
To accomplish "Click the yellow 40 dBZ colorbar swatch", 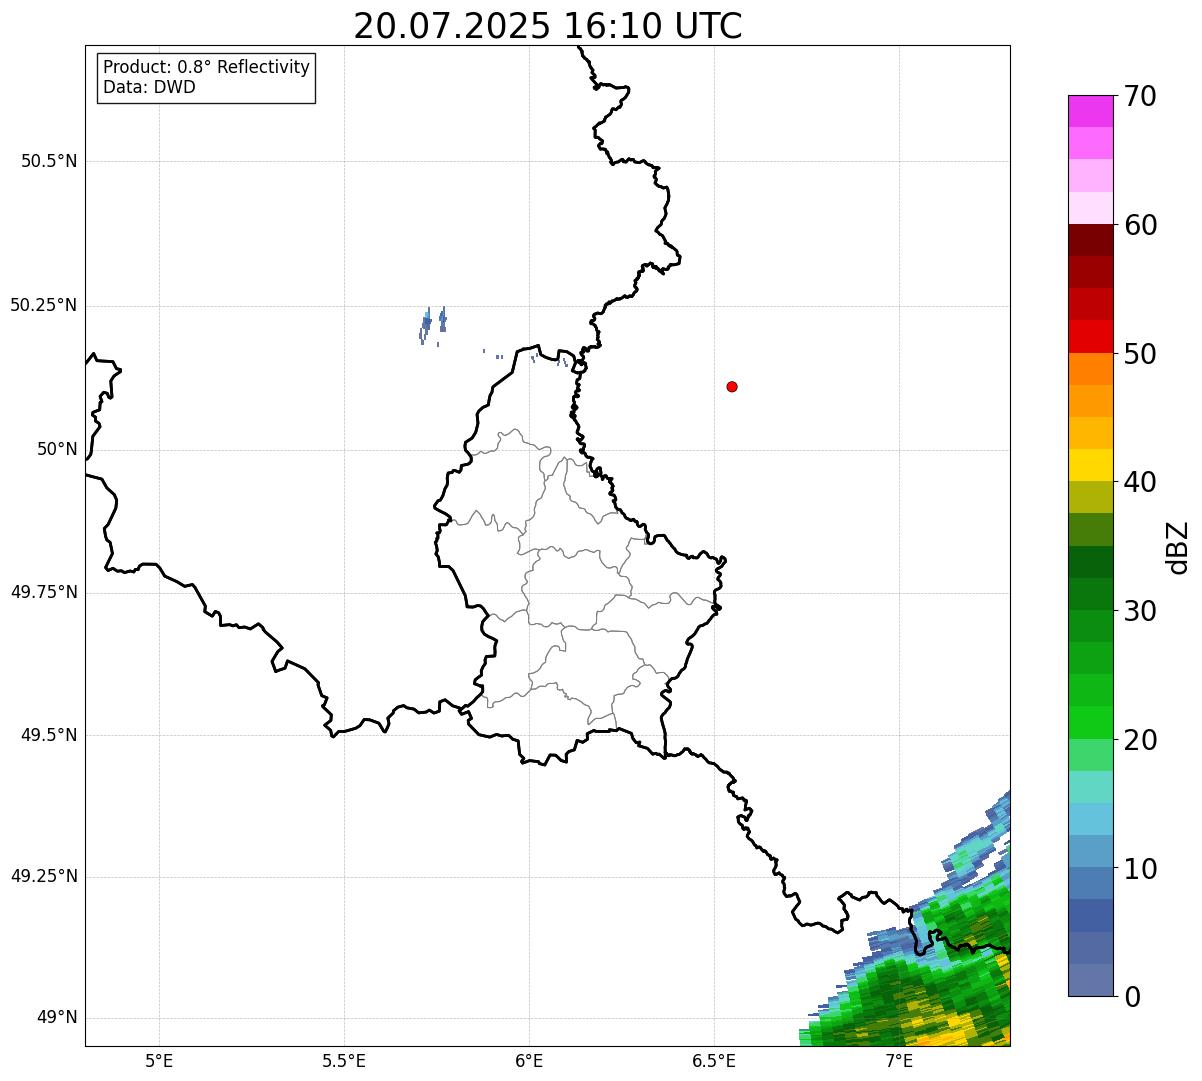I will point(1090,465).
